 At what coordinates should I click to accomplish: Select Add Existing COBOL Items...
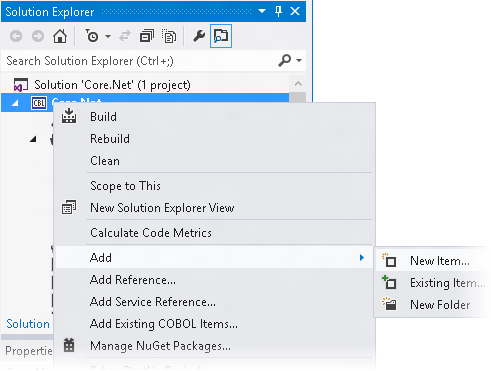coord(214,324)
